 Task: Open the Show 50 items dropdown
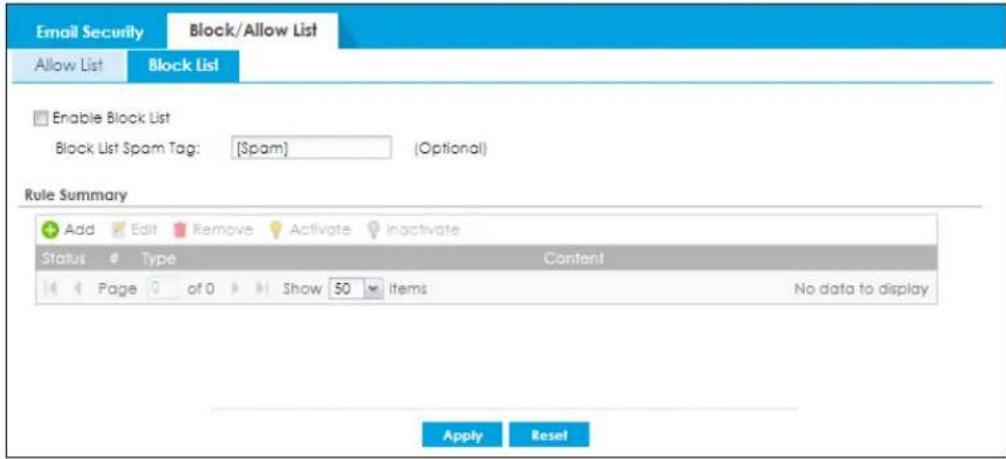[x=354, y=289]
